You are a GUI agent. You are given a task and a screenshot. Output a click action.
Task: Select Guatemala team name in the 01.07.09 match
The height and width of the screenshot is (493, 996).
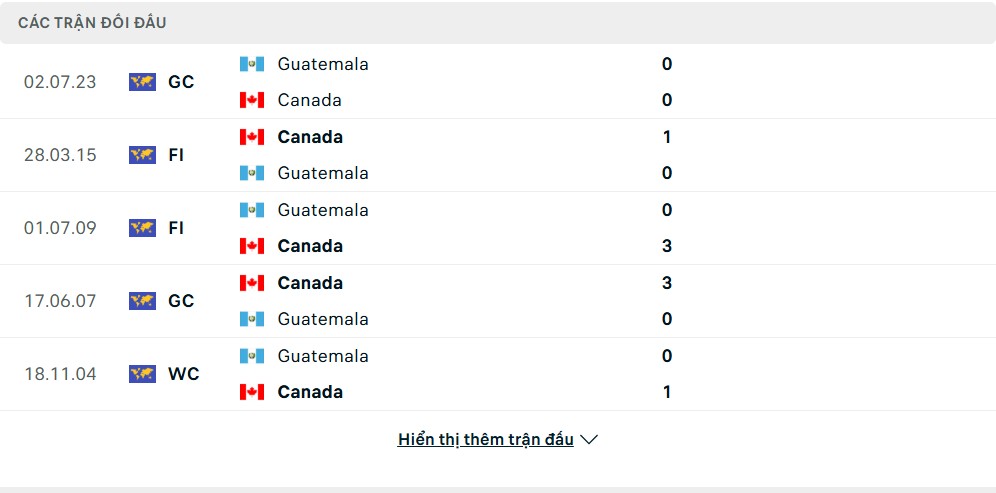coord(323,210)
